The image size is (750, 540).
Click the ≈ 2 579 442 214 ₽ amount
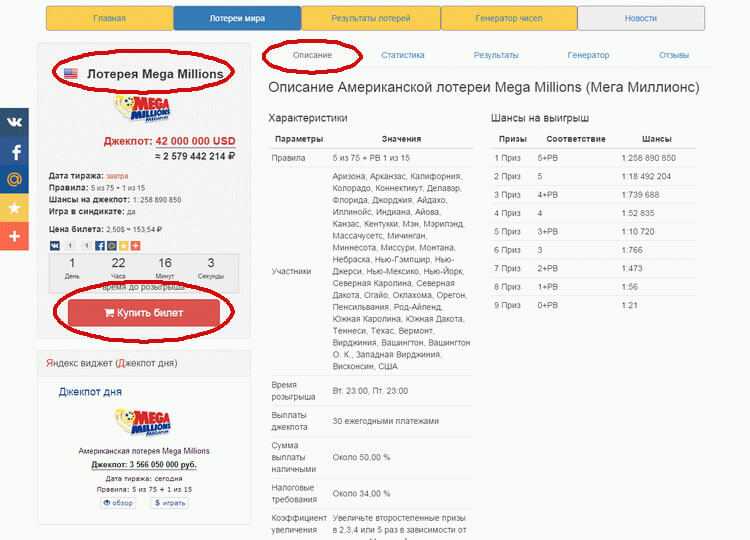(195, 156)
